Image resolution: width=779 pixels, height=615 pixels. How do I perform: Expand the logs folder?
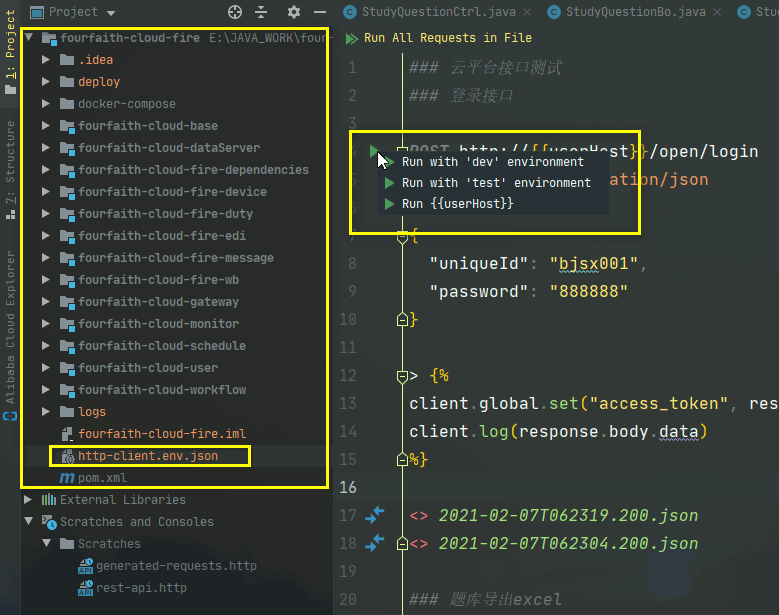46,411
